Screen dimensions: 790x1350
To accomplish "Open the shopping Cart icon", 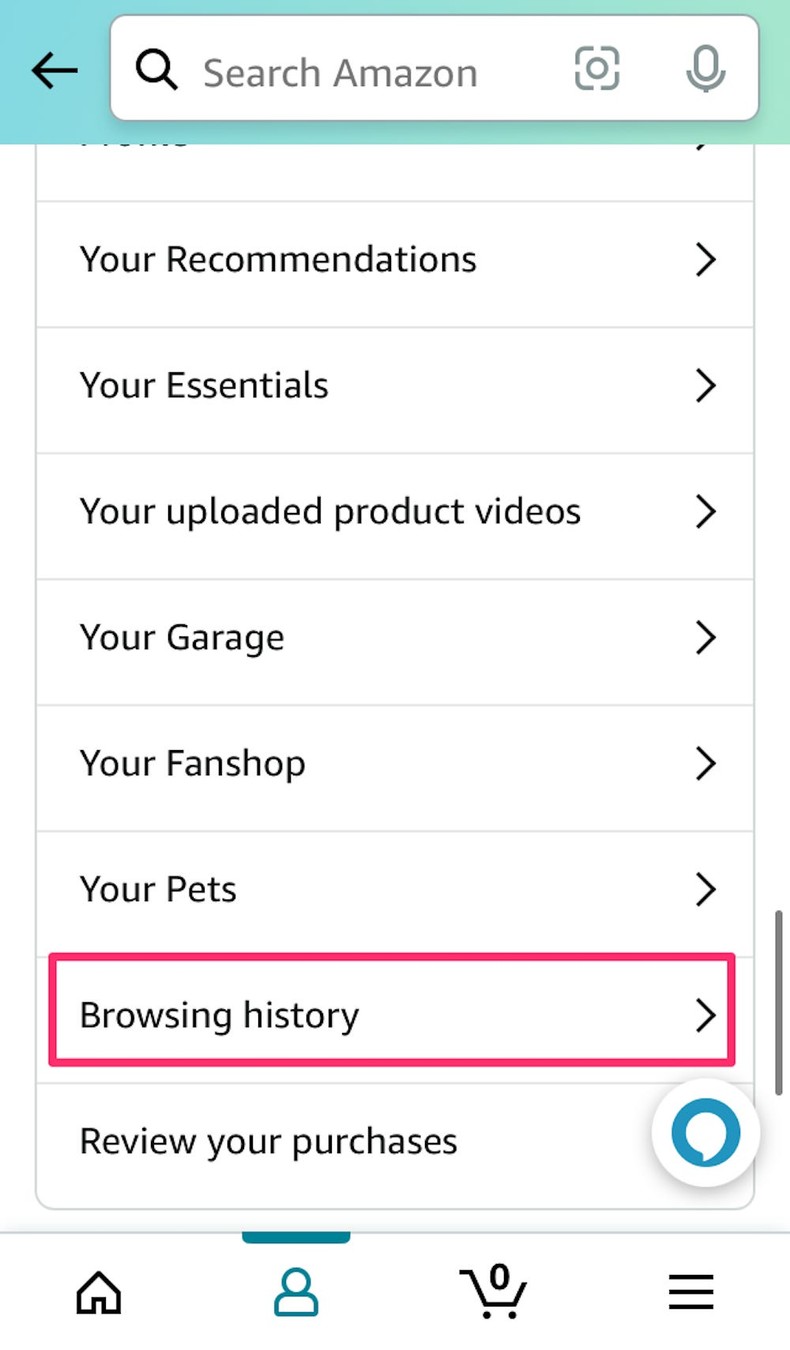I will pyautogui.click(x=493, y=1292).
